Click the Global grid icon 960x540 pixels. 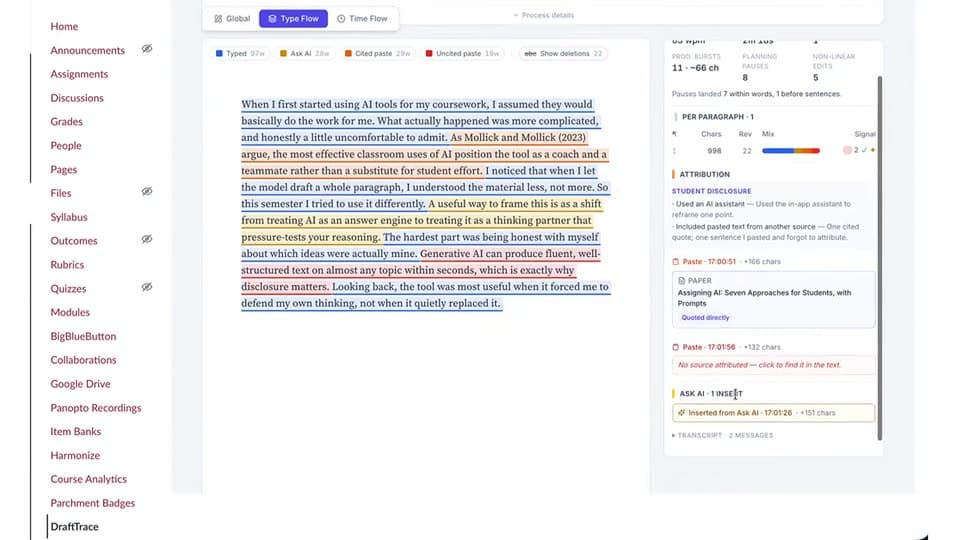(x=218, y=19)
